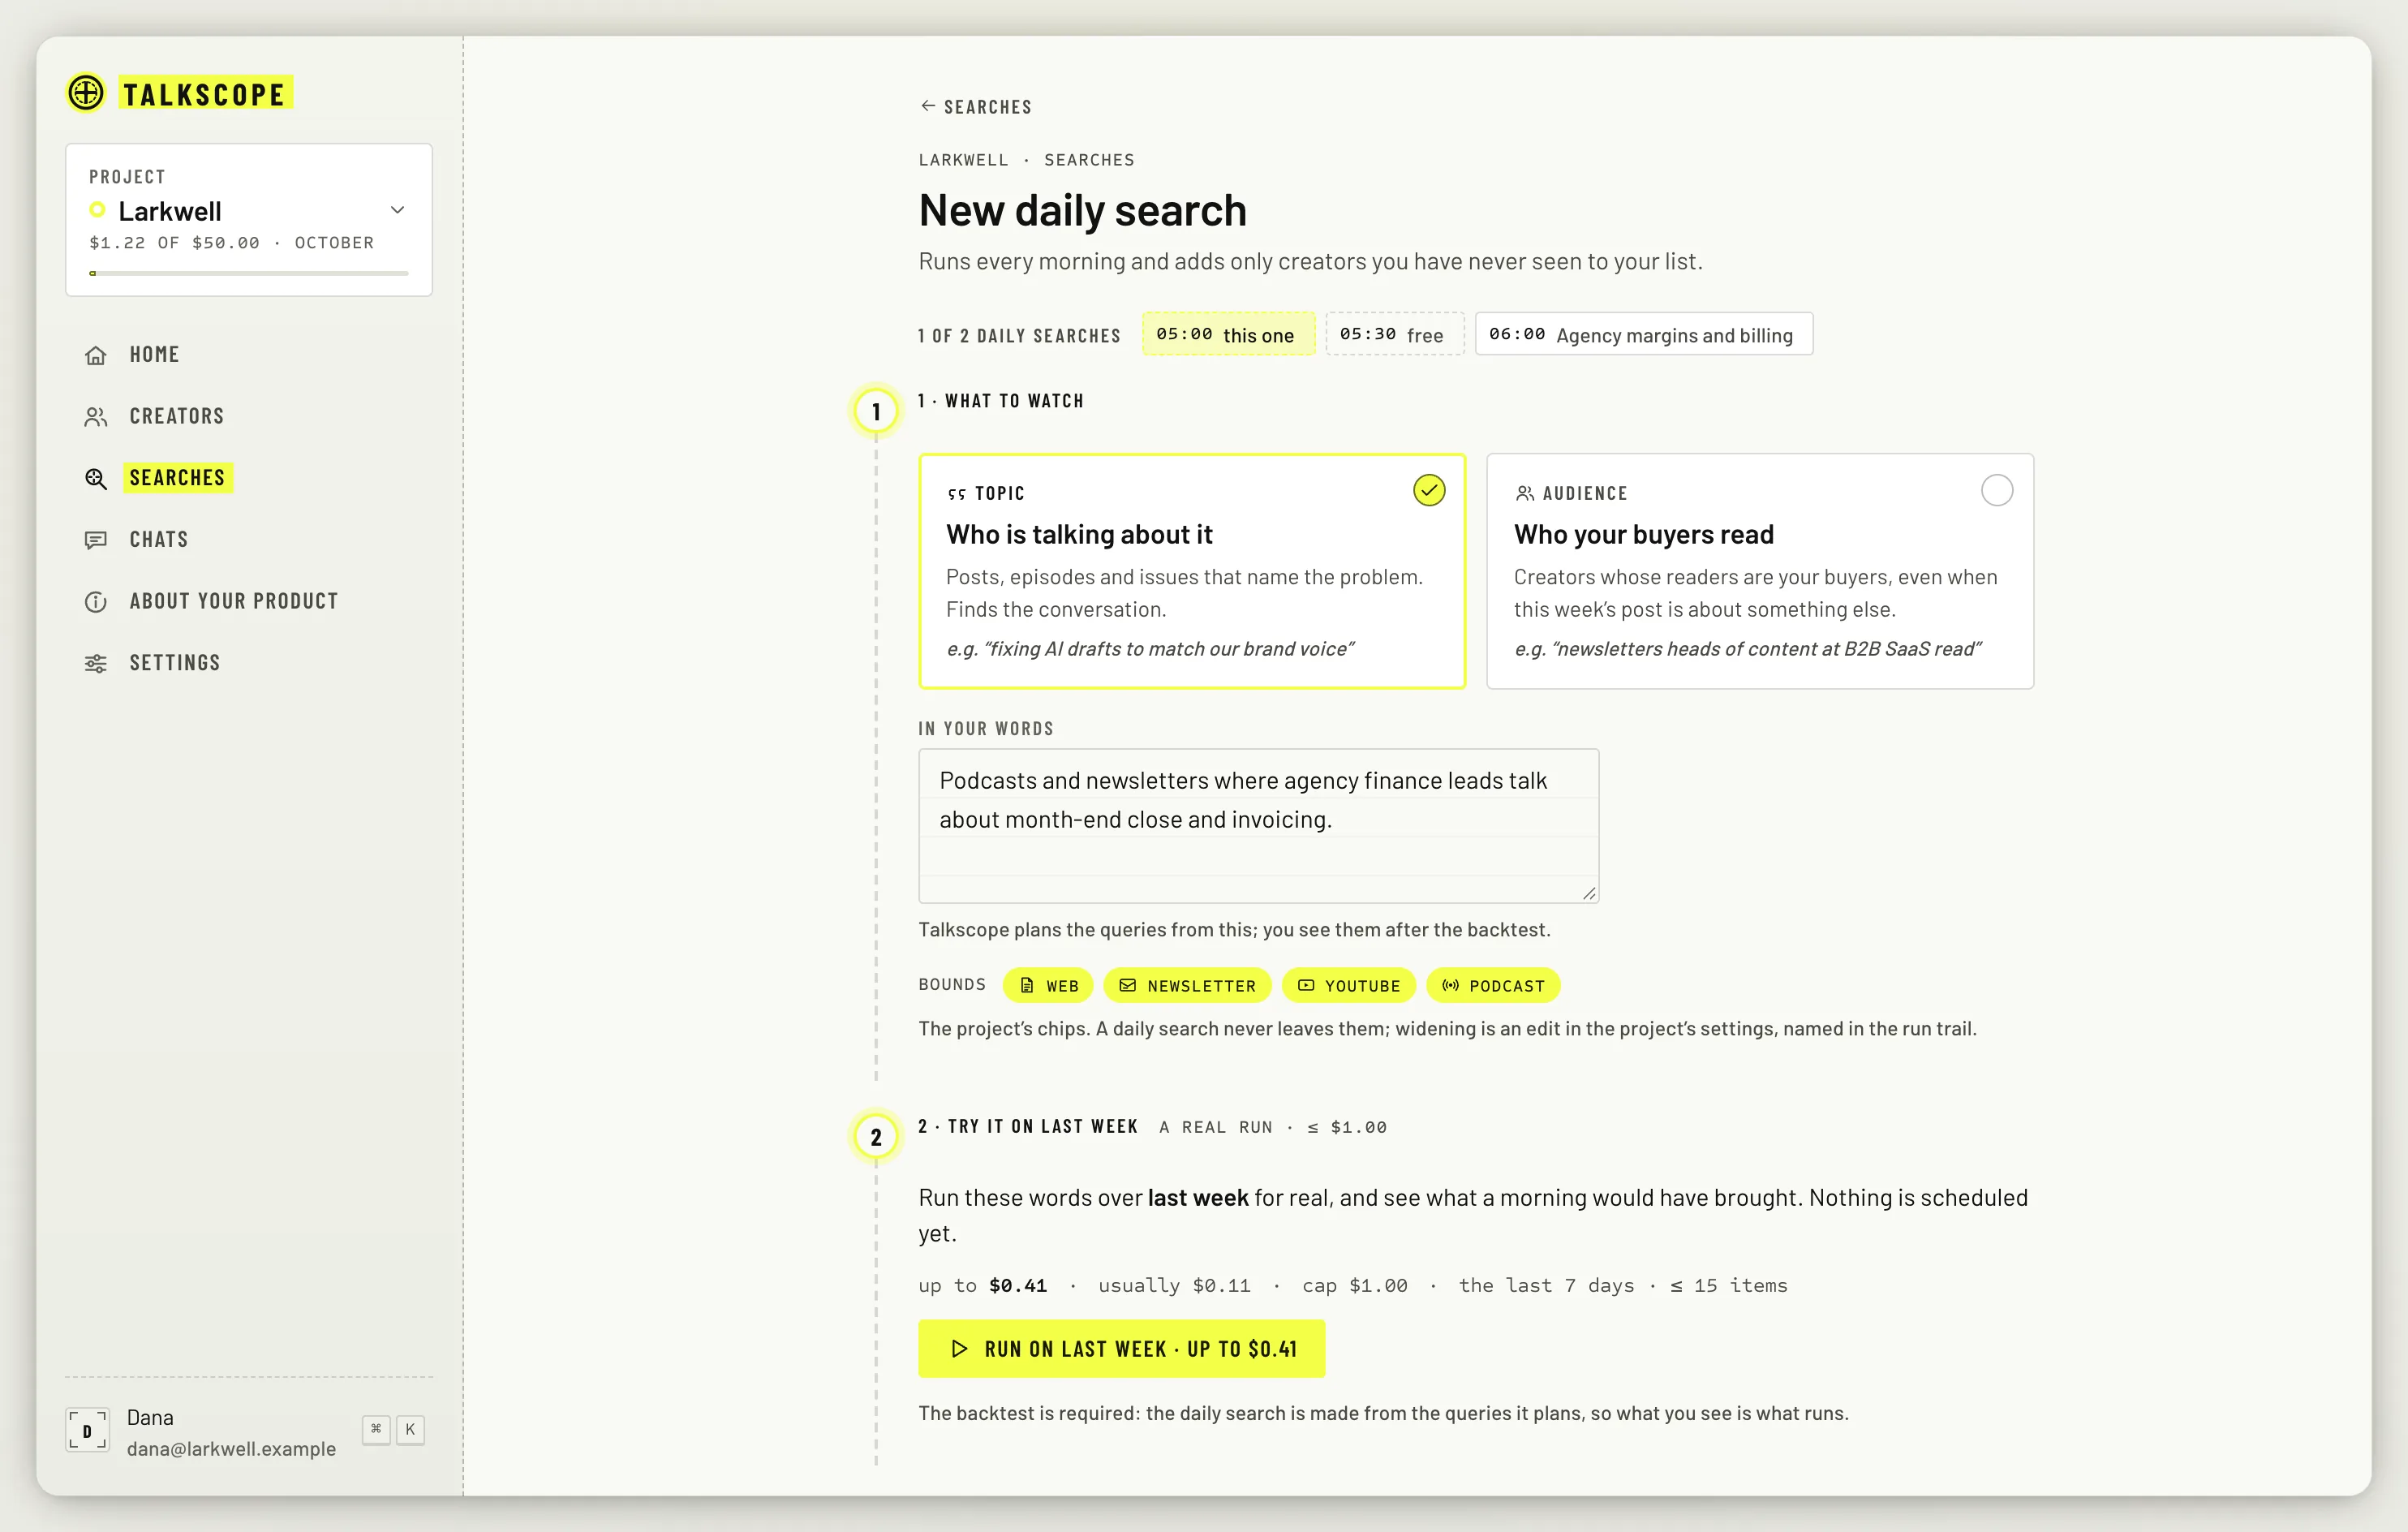Click the Talkscope logo icon
2408x1532 pixels.
click(86, 93)
